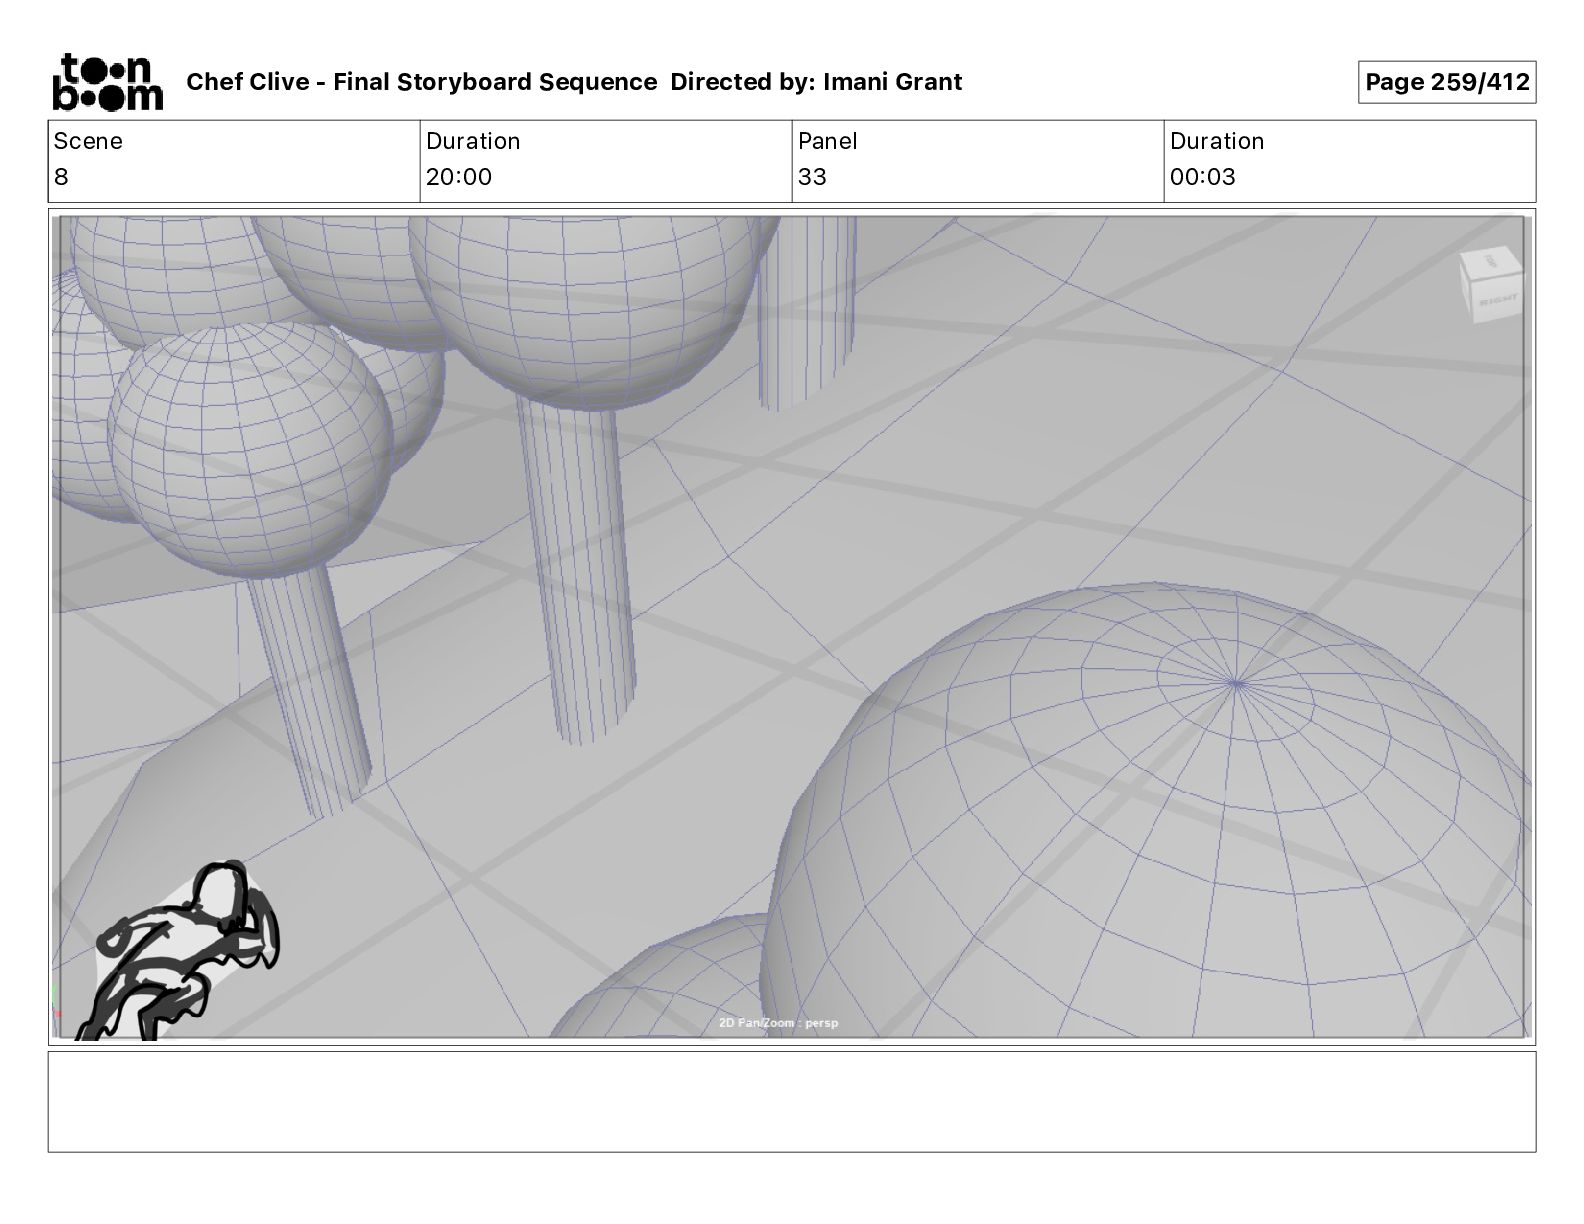Click the Toon Boom logo
This screenshot has width=1584, height=1224.
coord(107,81)
